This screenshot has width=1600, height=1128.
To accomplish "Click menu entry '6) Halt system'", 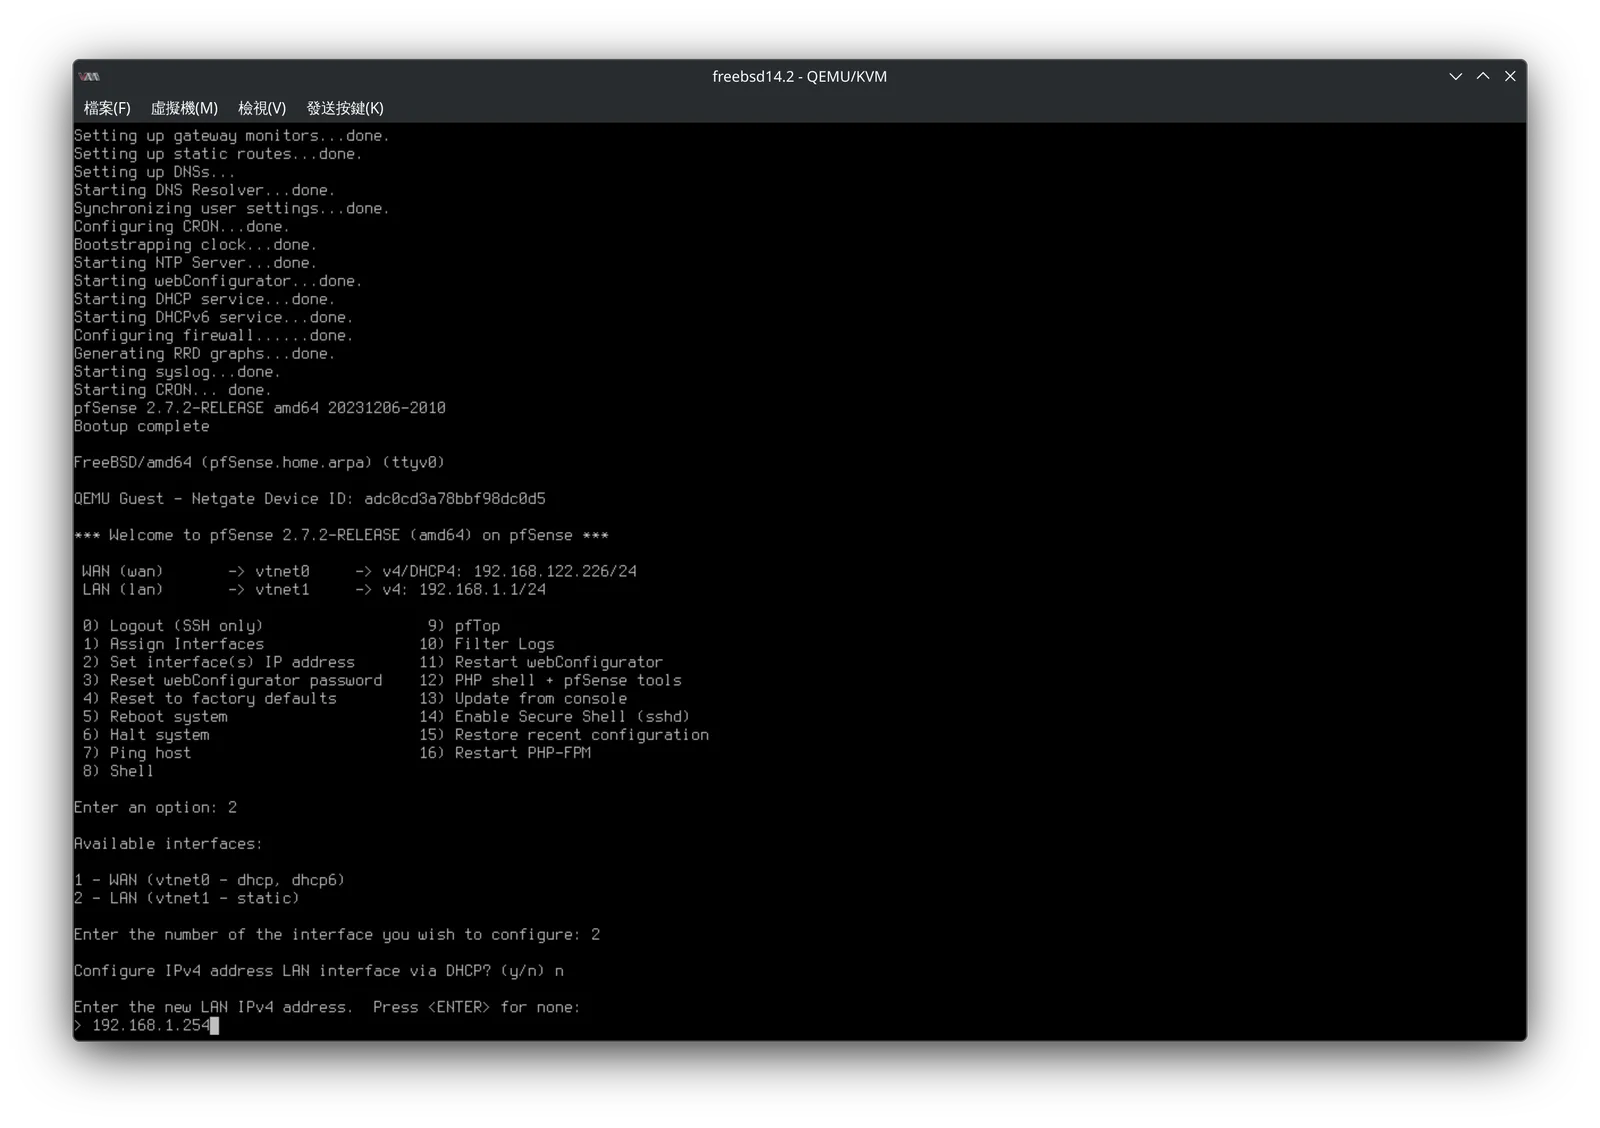I will (x=146, y=734).
